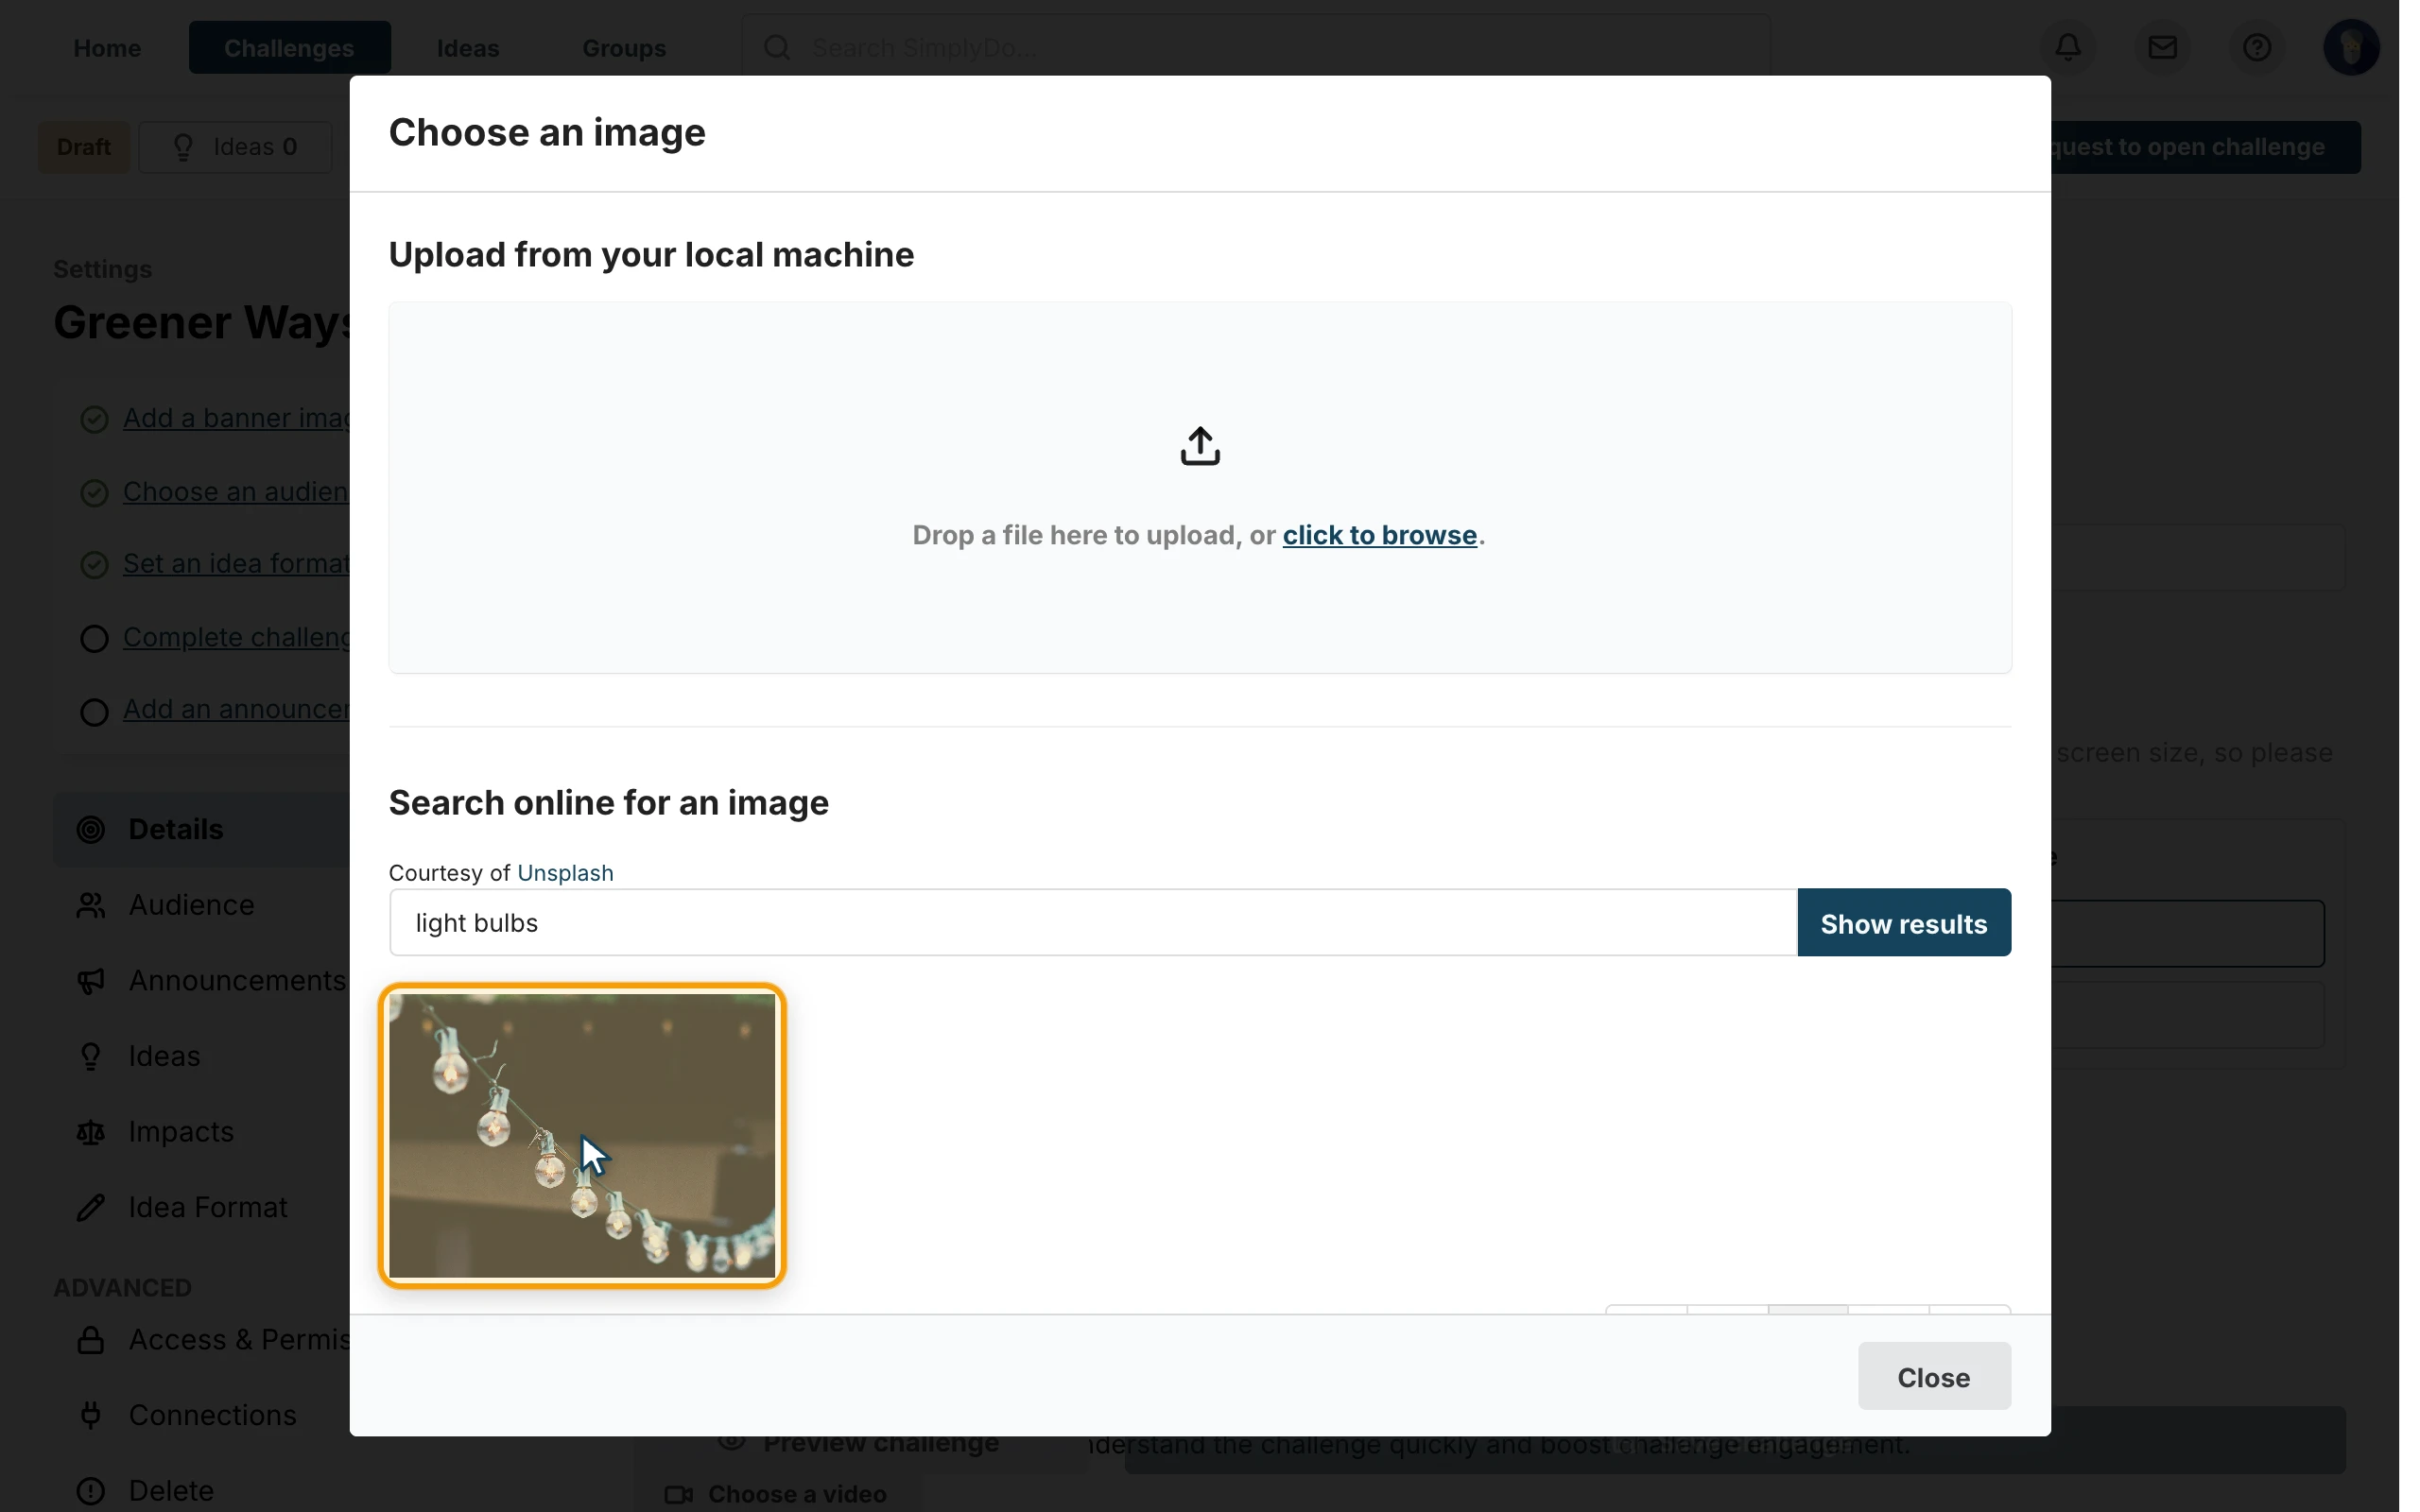Click the Impacts scales icon
This screenshot has width=2420, height=1512.
point(91,1132)
